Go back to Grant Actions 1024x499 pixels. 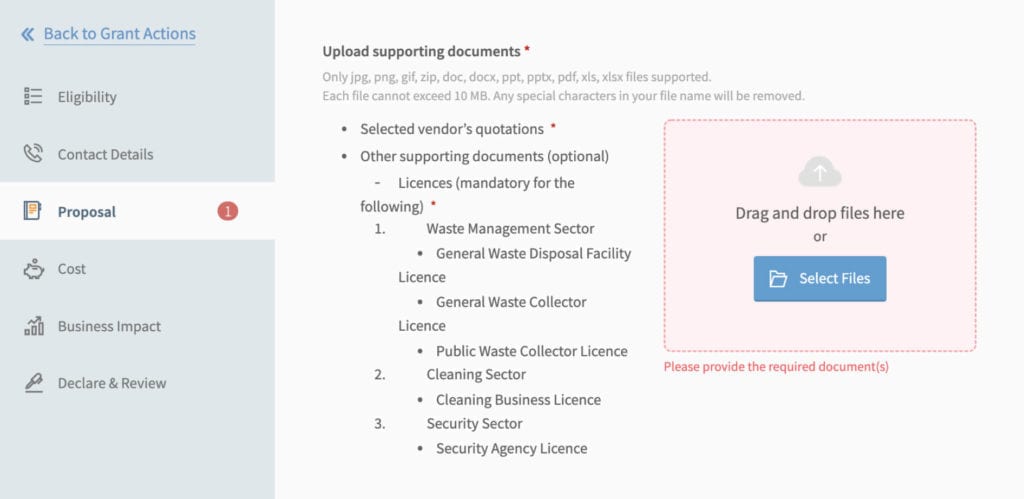120,34
